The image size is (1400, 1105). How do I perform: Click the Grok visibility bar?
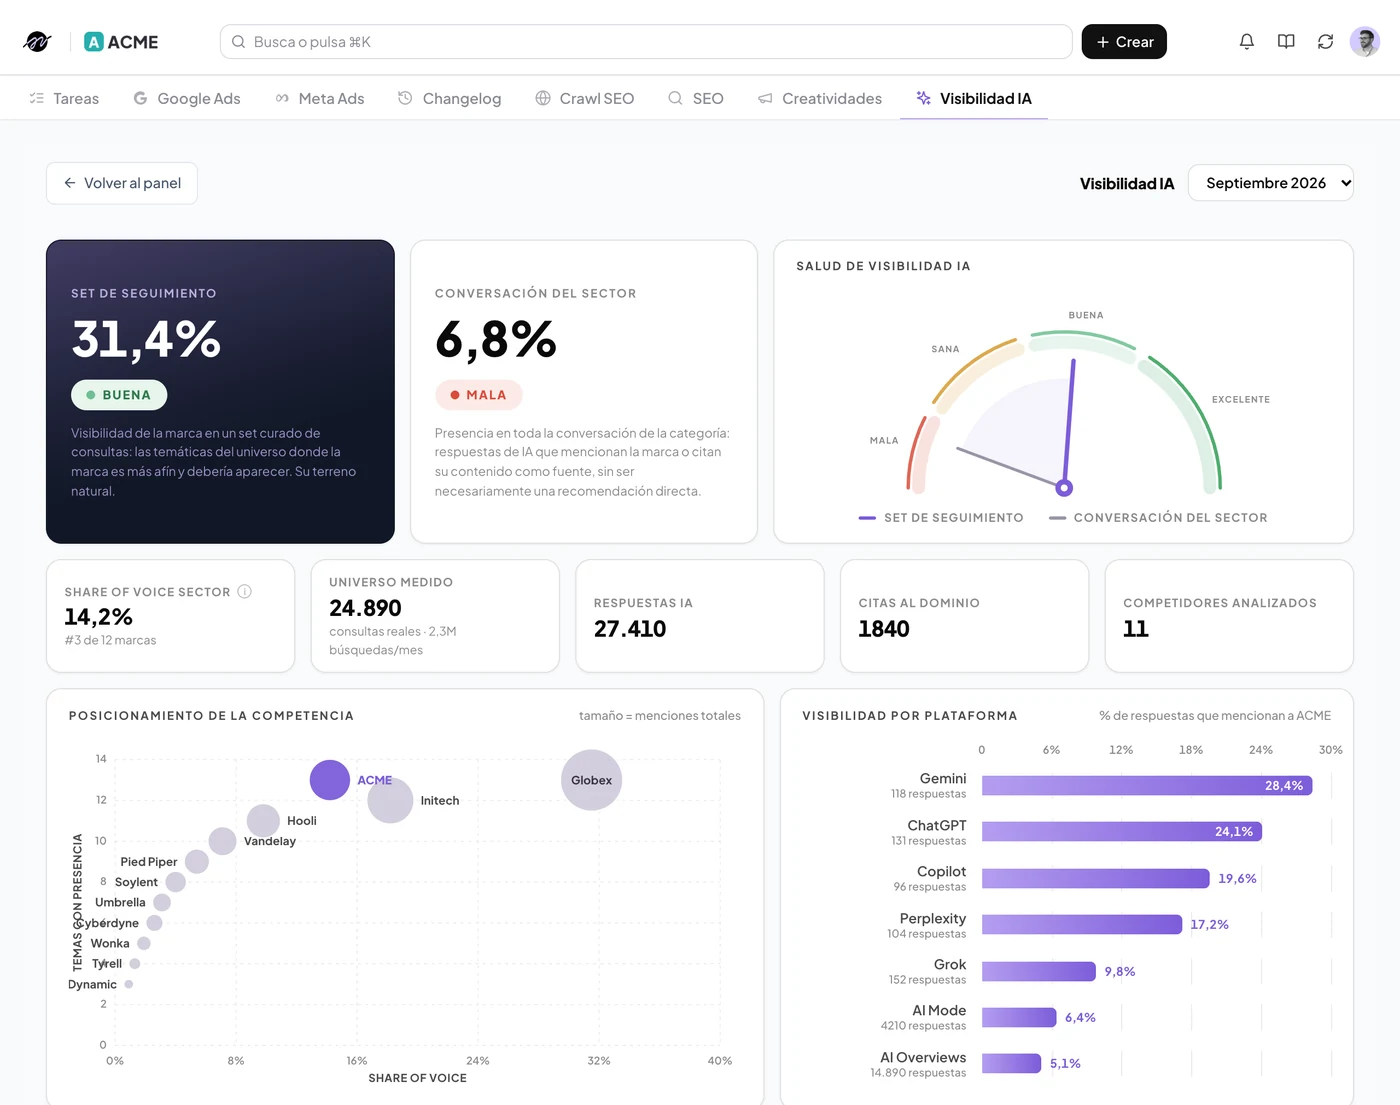tap(1039, 972)
